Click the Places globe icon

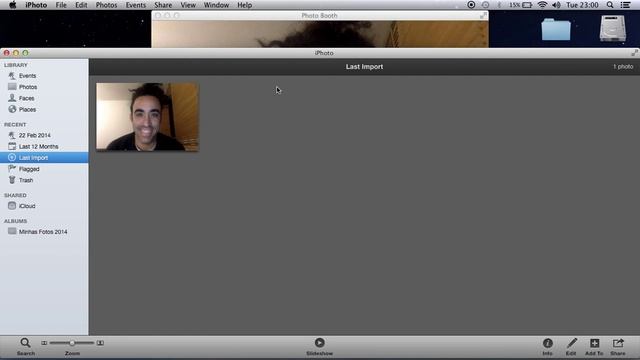point(12,109)
